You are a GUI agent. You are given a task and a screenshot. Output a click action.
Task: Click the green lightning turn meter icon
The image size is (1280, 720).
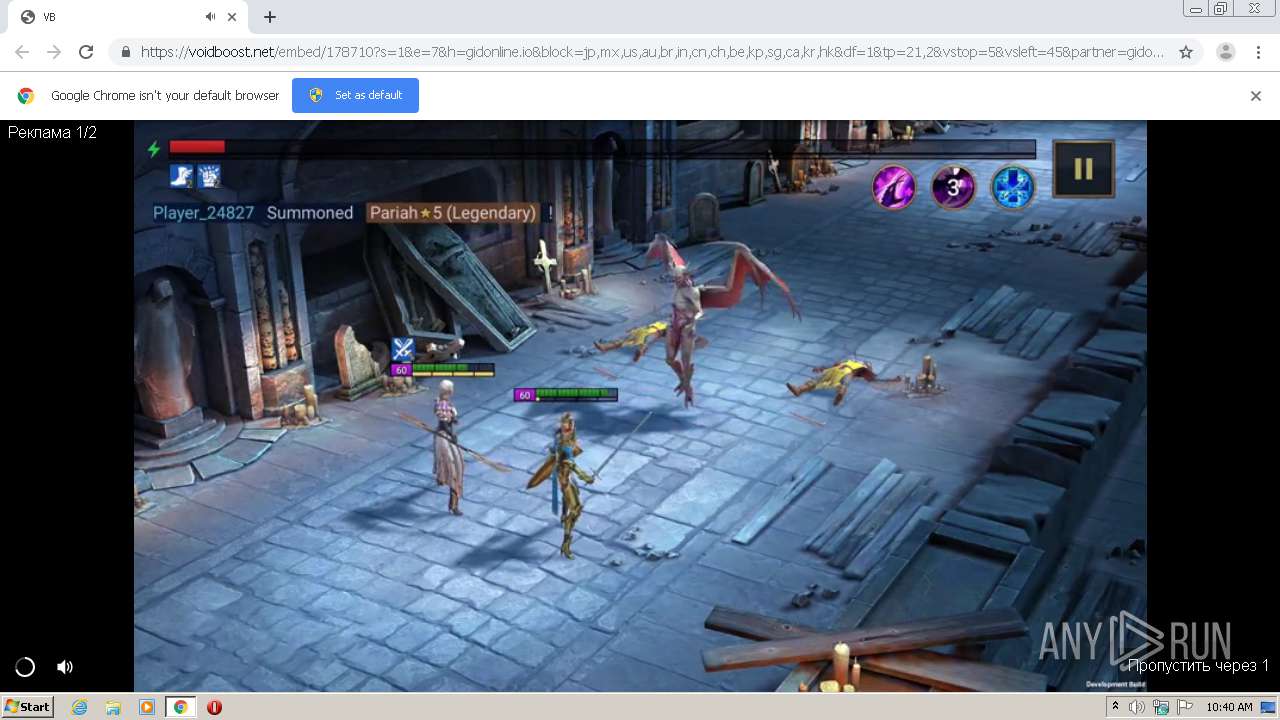(x=154, y=149)
